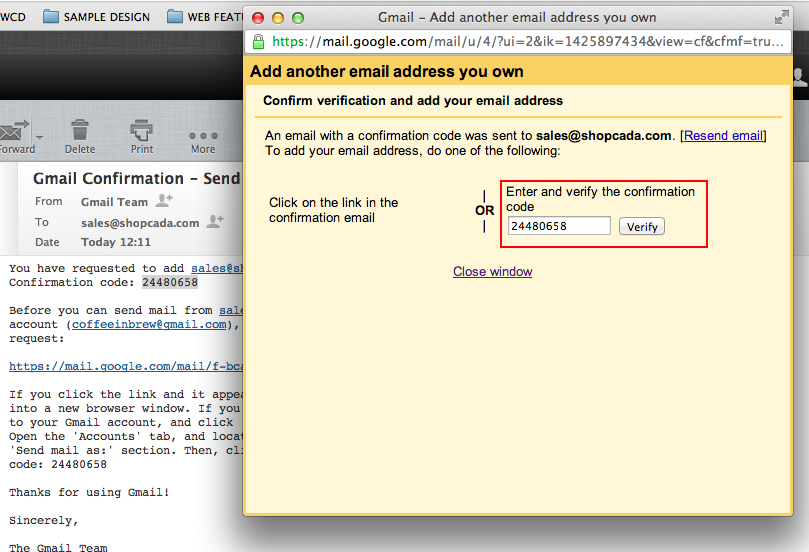Click the user profile icon behind popup
The height and width of the screenshot is (552, 809).
pos(801,77)
